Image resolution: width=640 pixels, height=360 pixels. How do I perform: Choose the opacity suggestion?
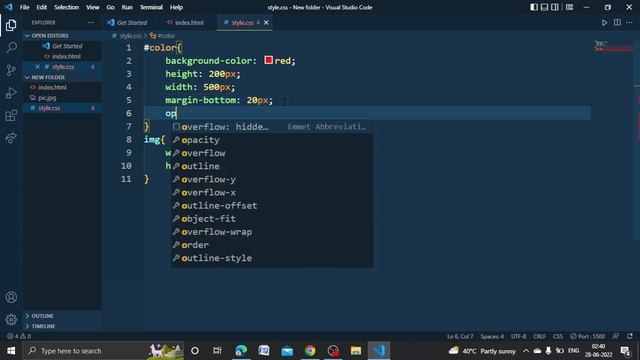272,140
